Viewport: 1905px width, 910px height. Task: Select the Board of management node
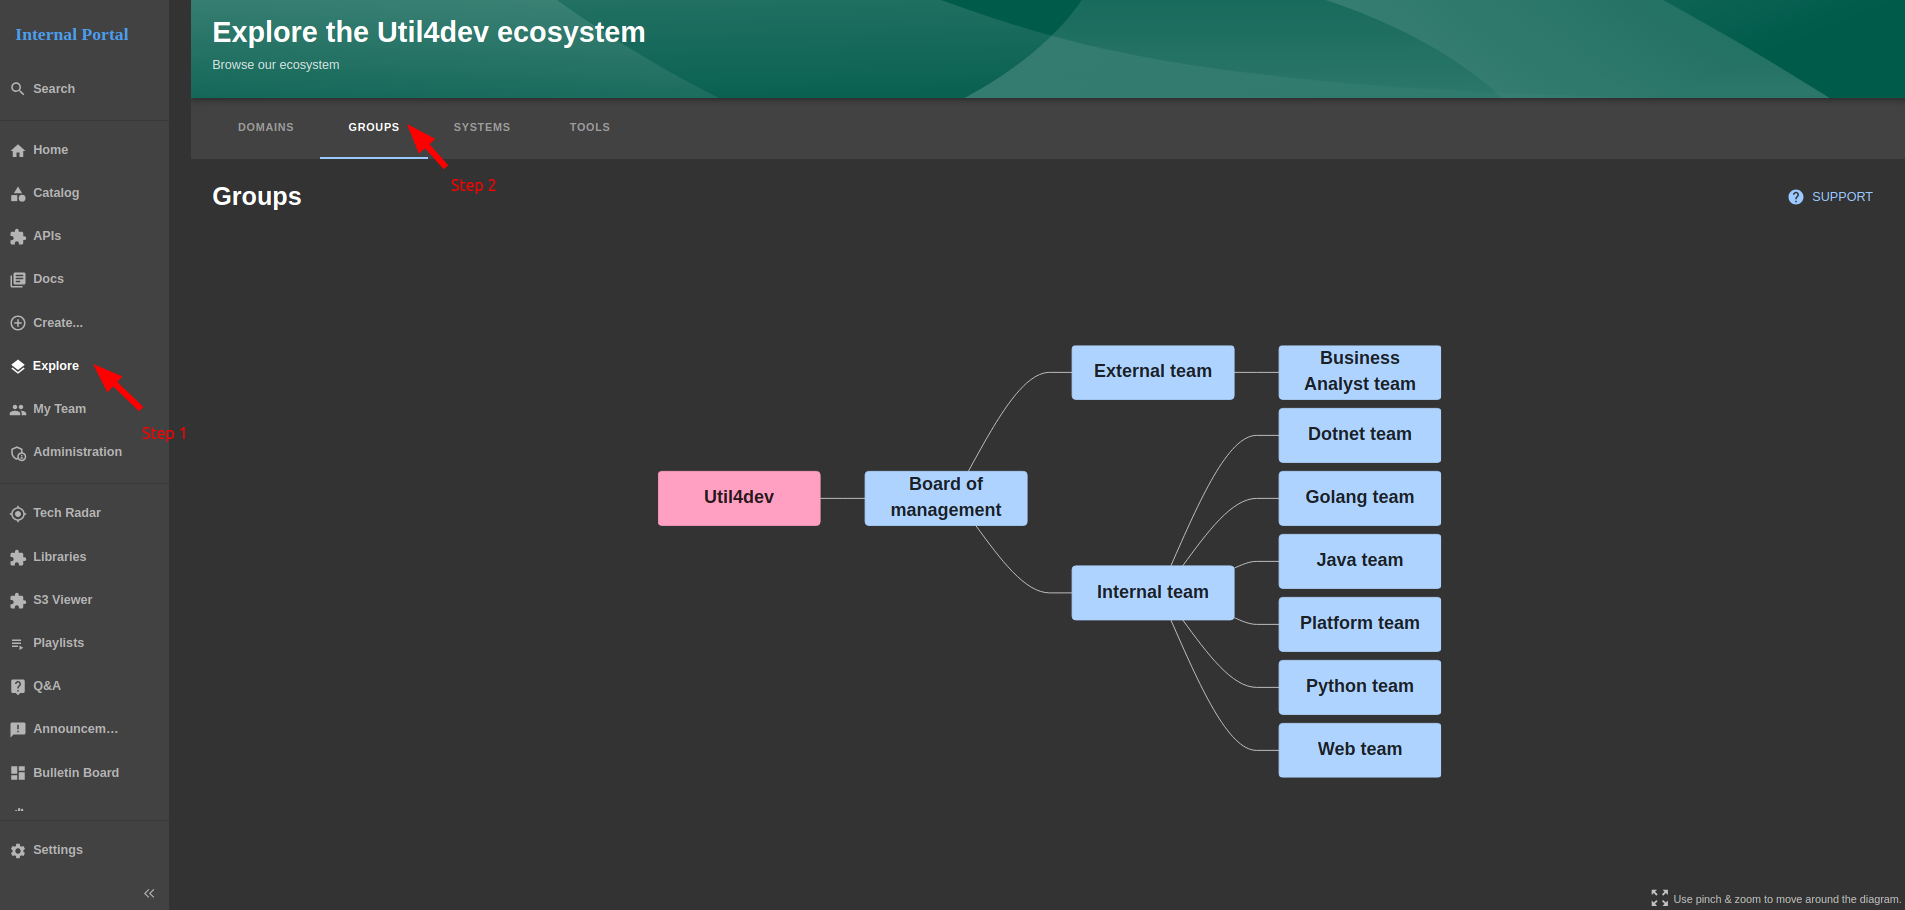945,498
